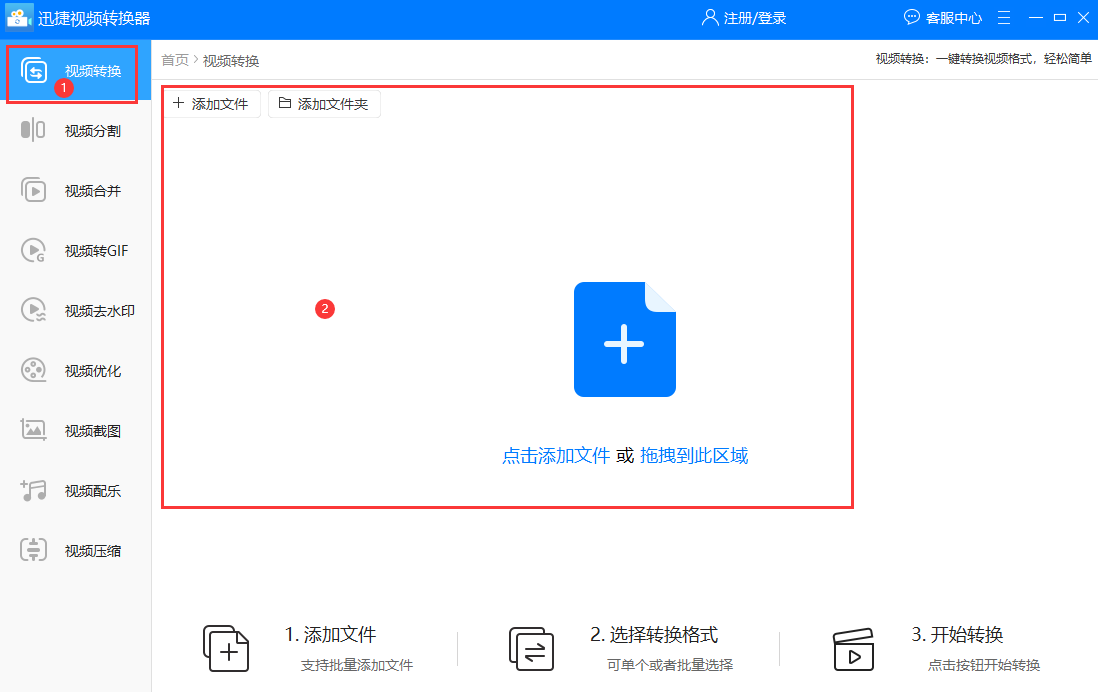Maximize the window

click(1060, 18)
